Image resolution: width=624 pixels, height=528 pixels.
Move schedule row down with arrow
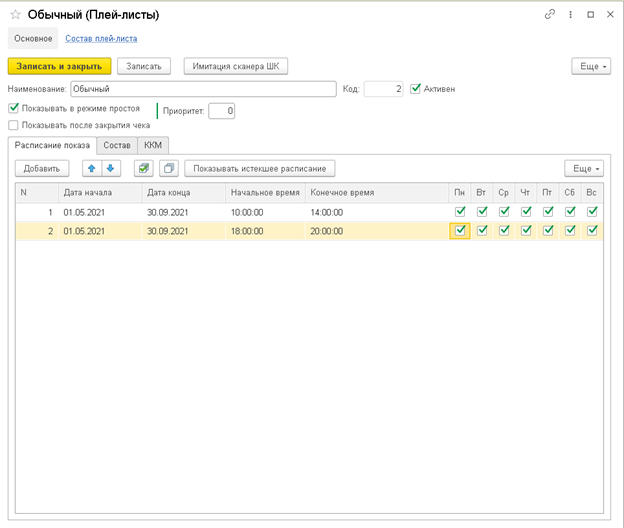point(110,168)
